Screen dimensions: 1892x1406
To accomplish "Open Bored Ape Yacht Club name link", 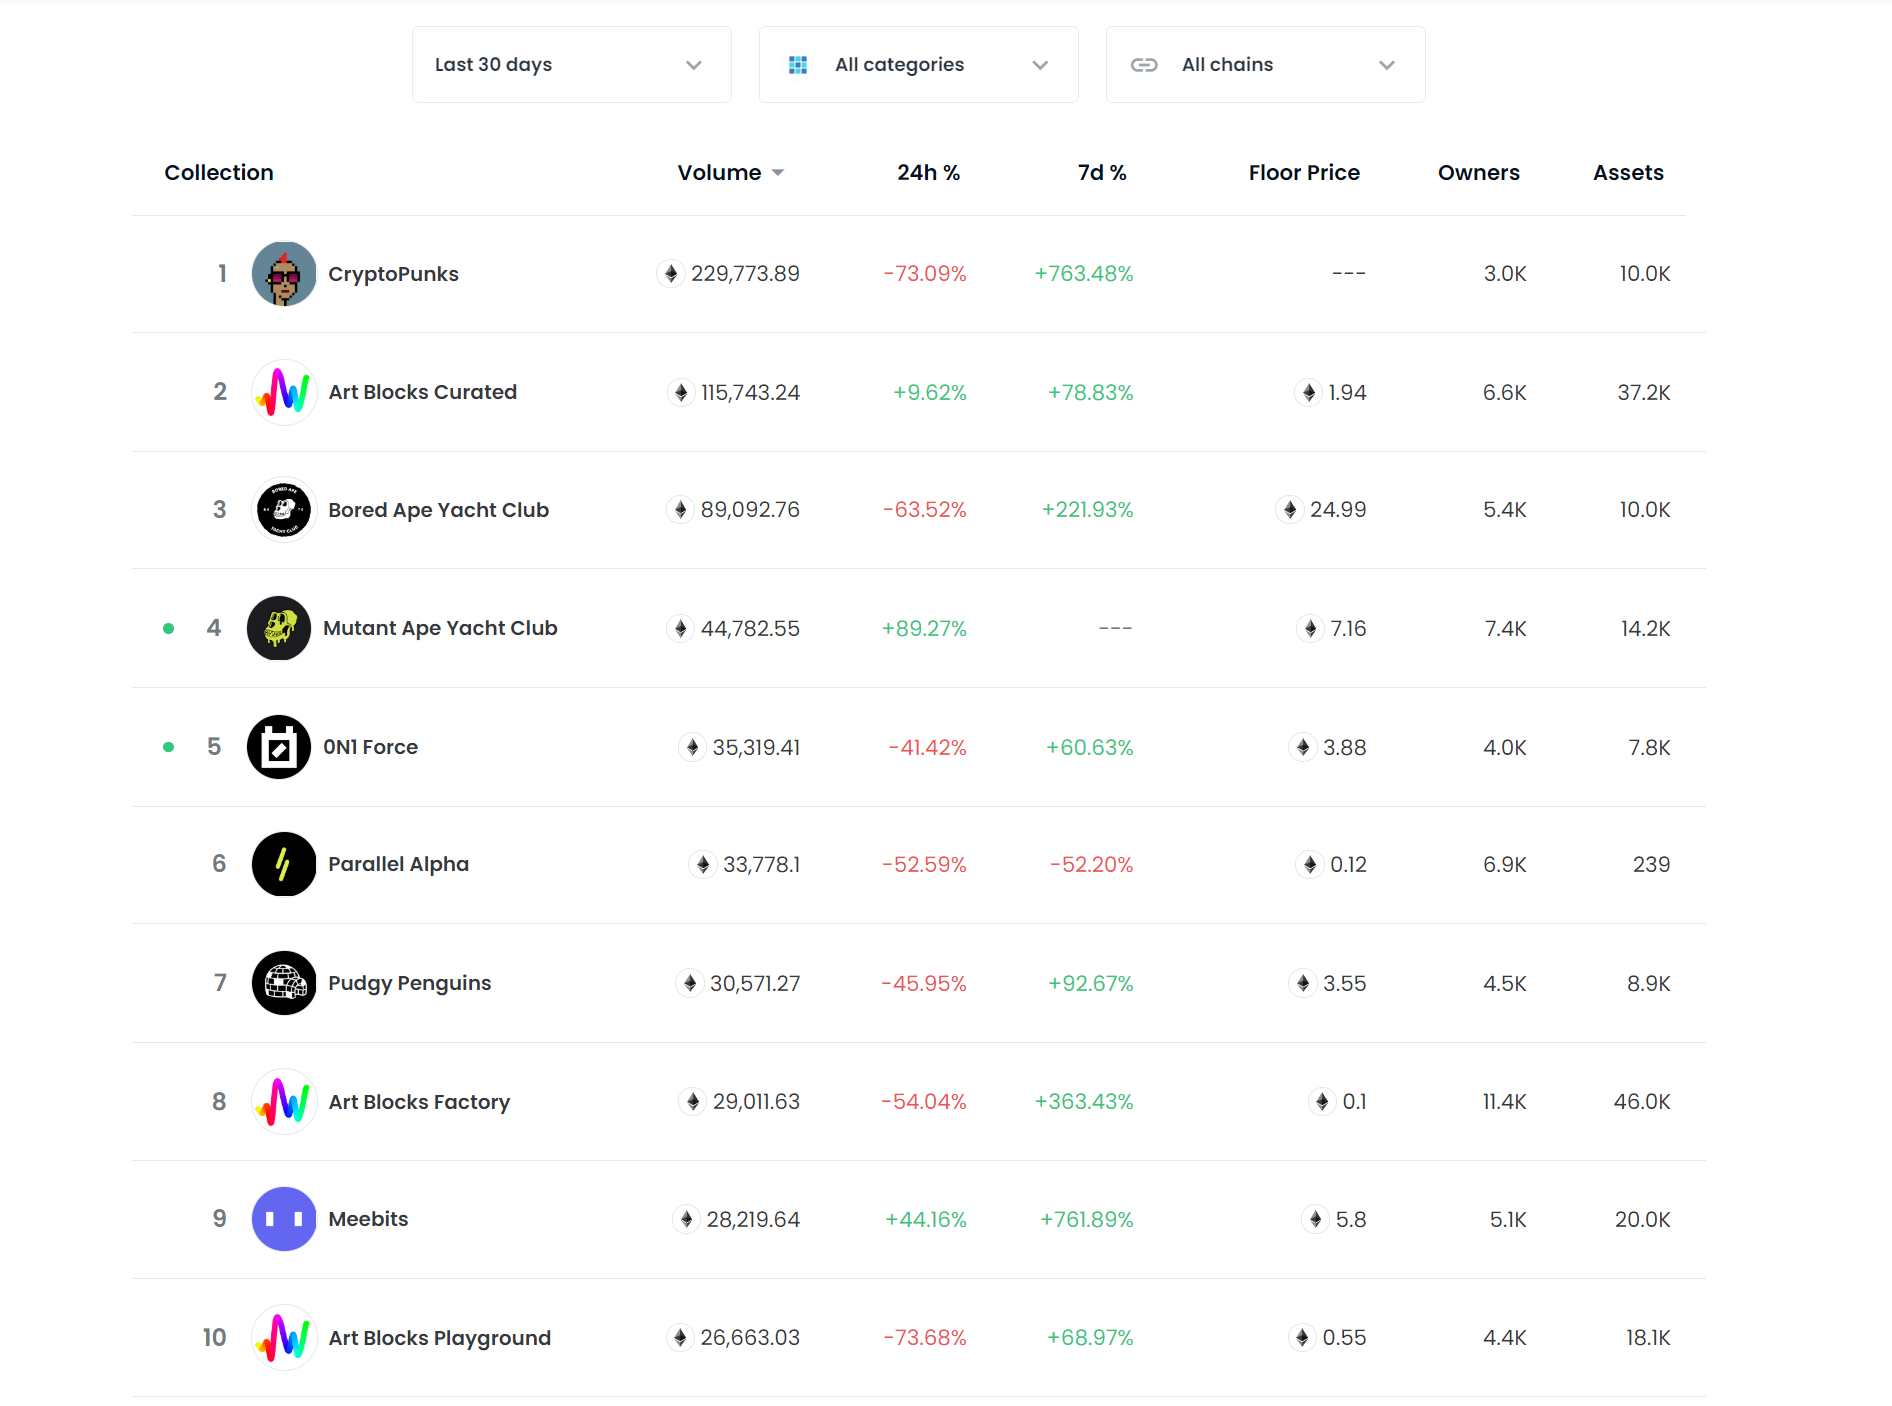I will (438, 510).
